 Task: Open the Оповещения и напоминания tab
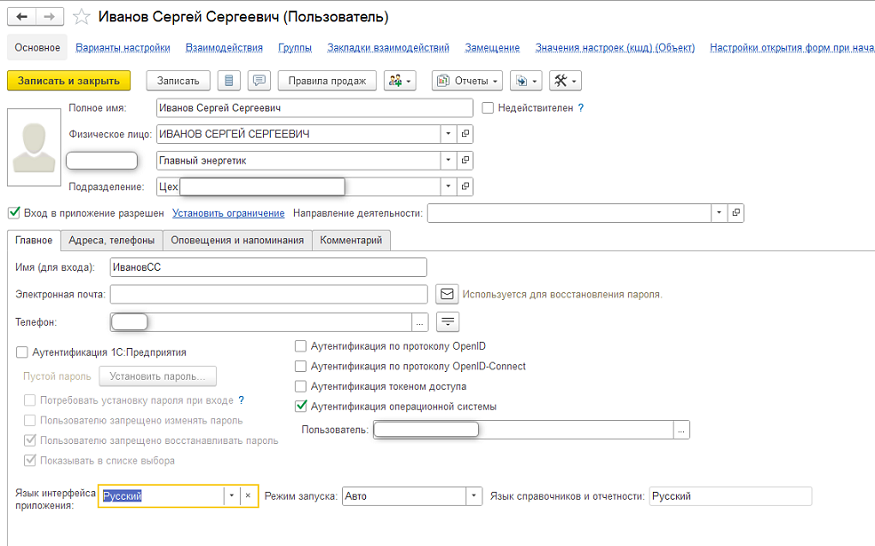237,240
